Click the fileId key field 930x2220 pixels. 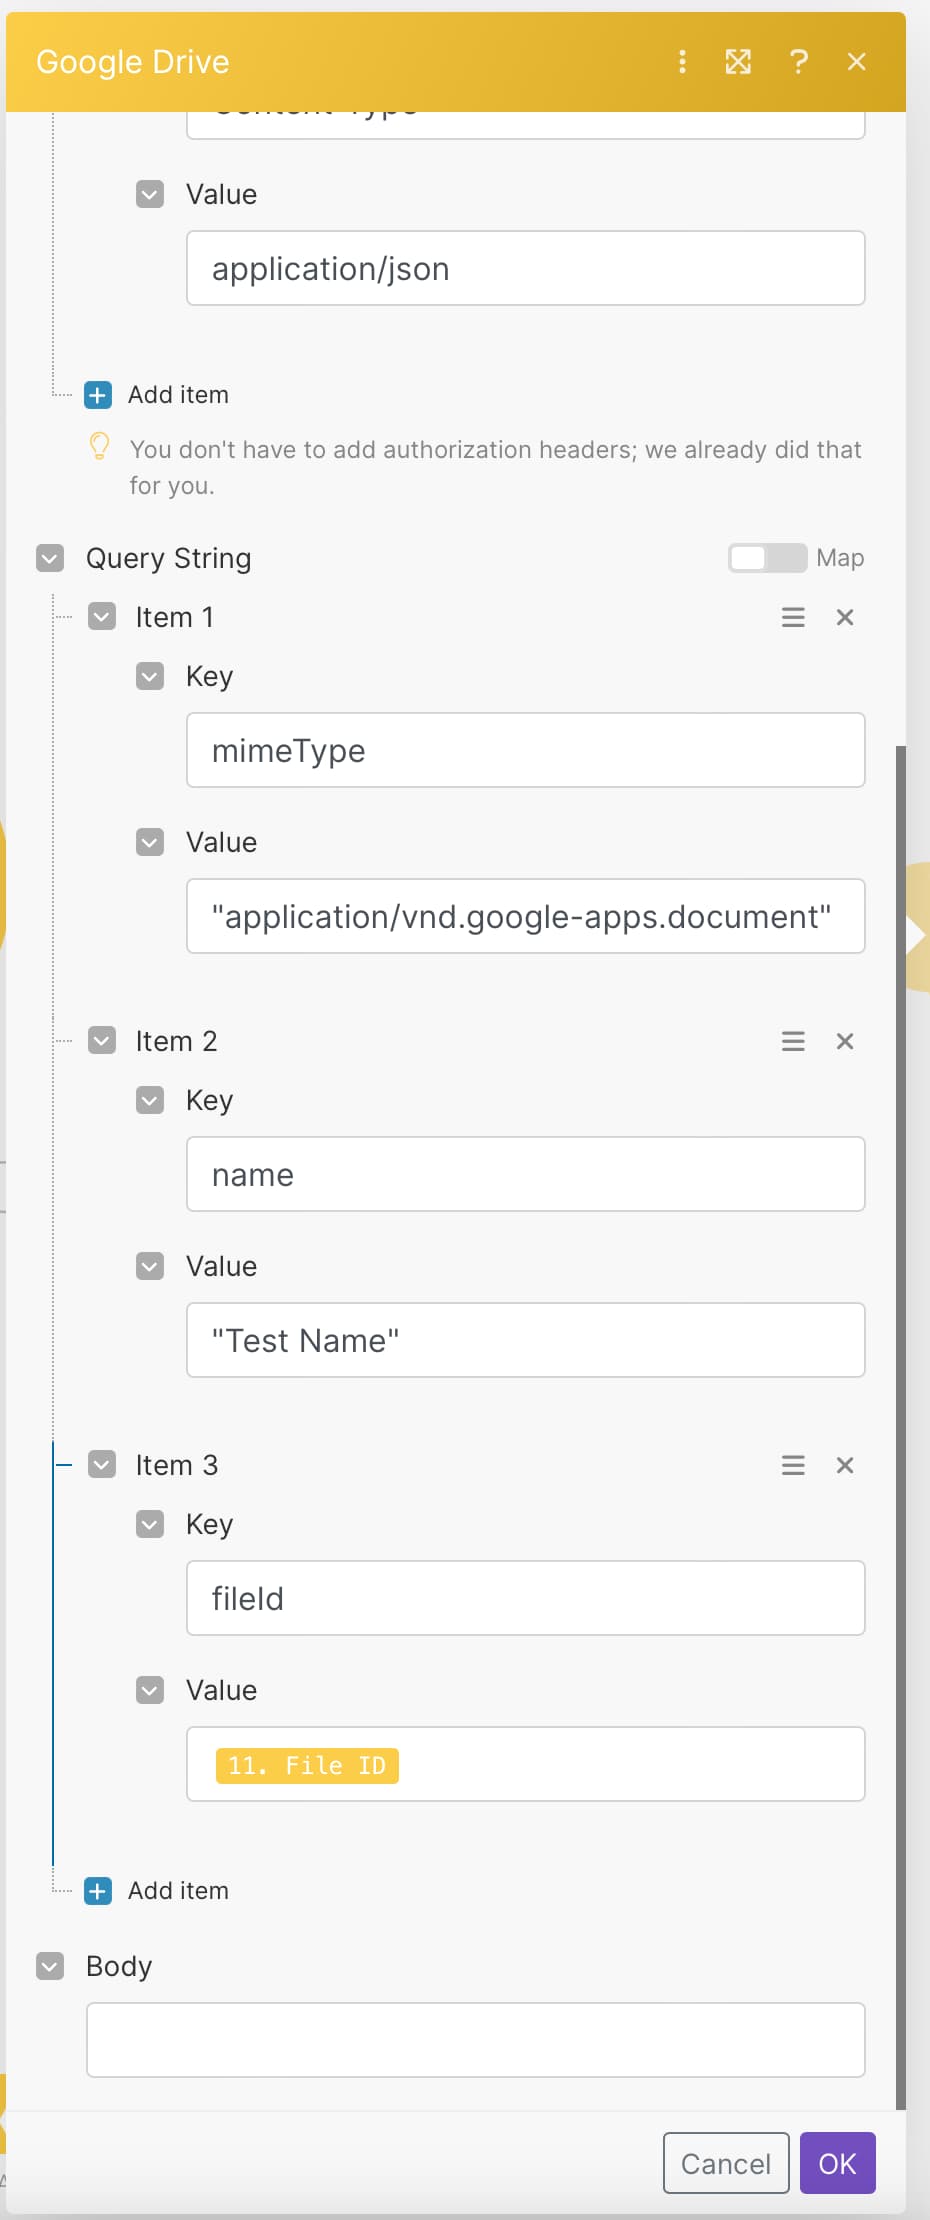click(526, 1598)
